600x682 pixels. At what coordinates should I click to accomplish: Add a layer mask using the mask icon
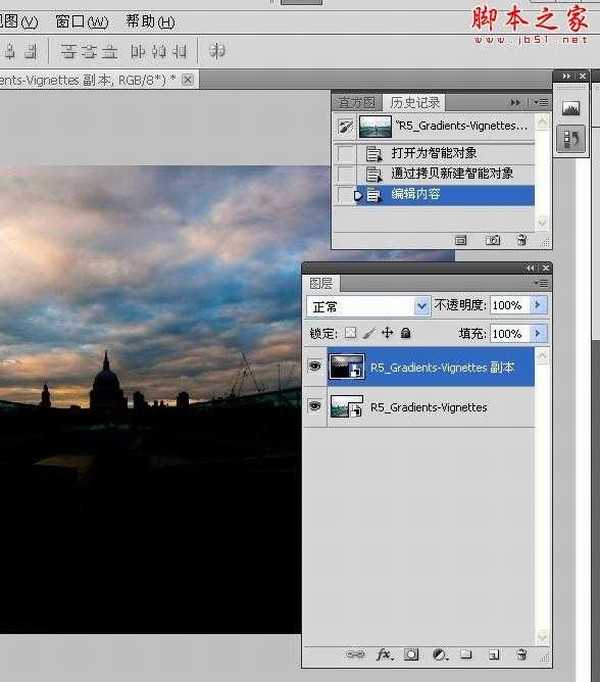tap(411, 655)
